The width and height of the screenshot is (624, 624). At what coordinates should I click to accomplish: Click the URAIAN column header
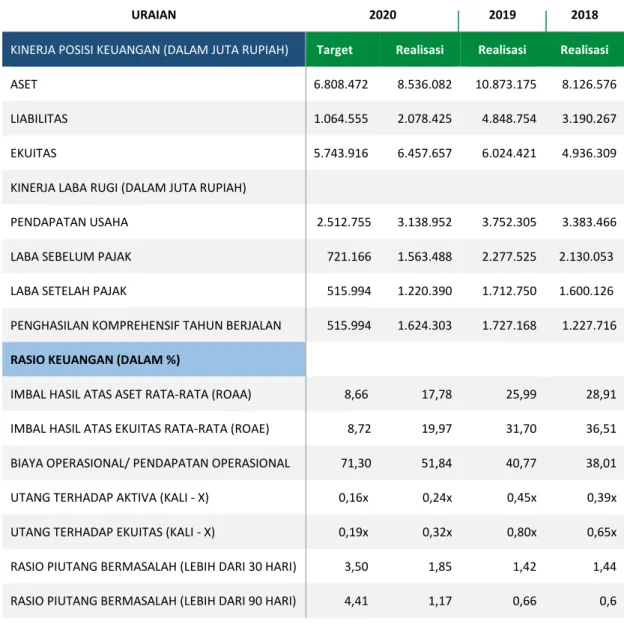pos(154,15)
